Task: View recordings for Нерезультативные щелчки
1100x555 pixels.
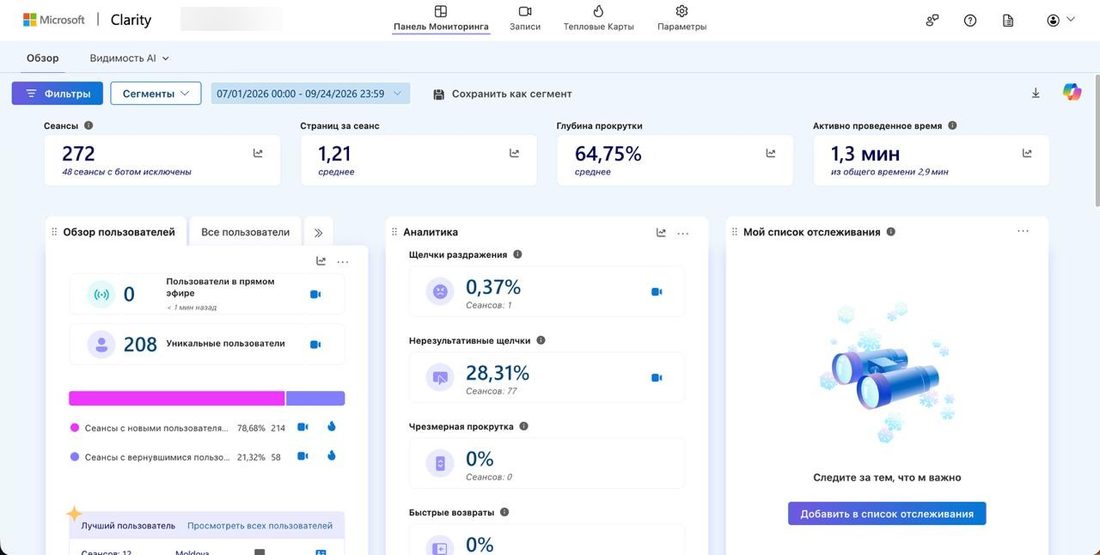Action: coord(657,377)
